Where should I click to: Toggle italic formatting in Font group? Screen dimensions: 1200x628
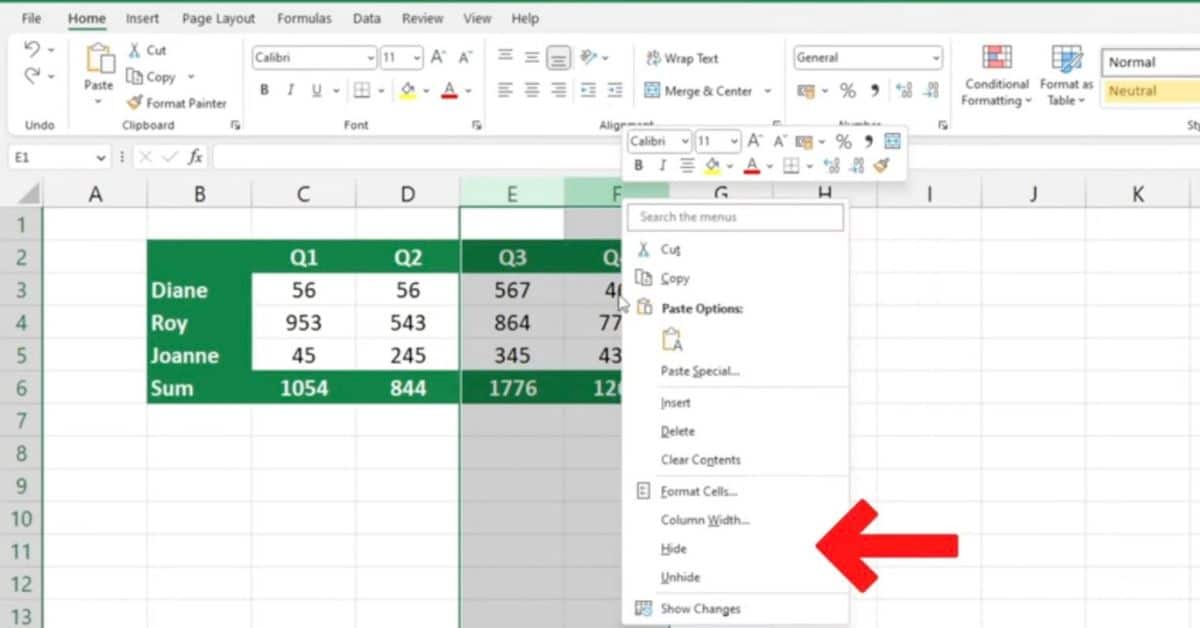288,90
